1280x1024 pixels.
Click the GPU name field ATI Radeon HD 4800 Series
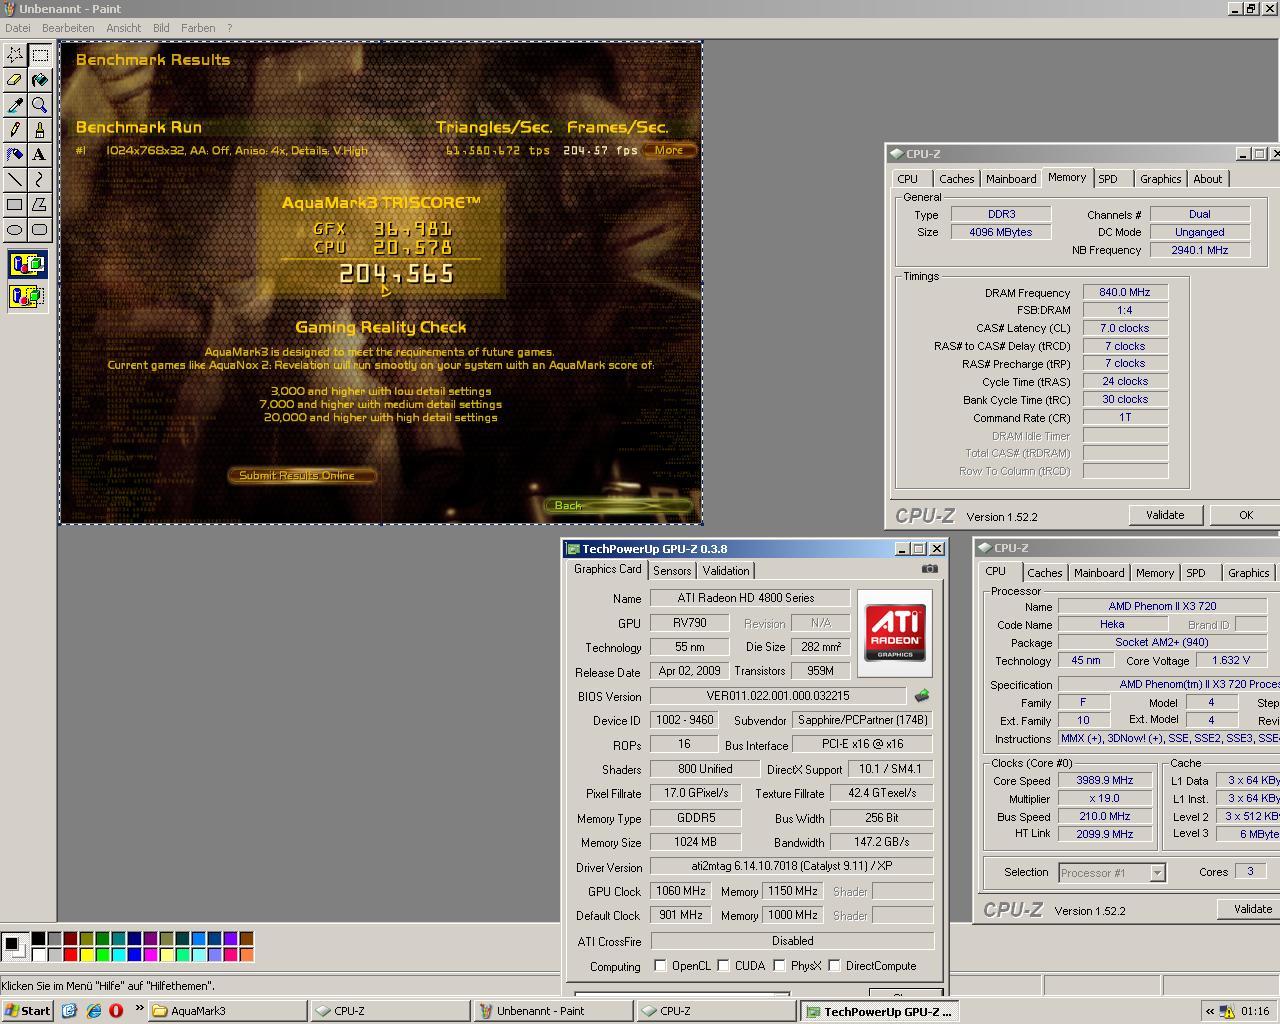click(x=750, y=598)
